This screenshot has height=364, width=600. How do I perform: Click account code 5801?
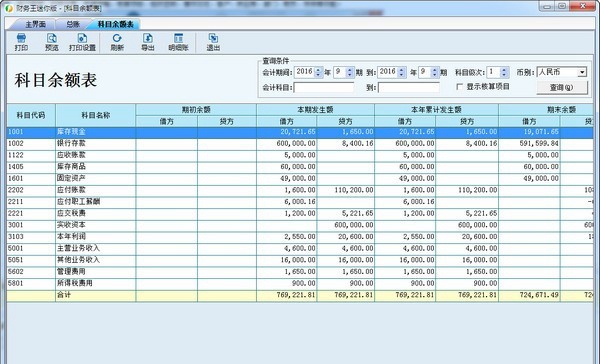(x=16, y=283)
